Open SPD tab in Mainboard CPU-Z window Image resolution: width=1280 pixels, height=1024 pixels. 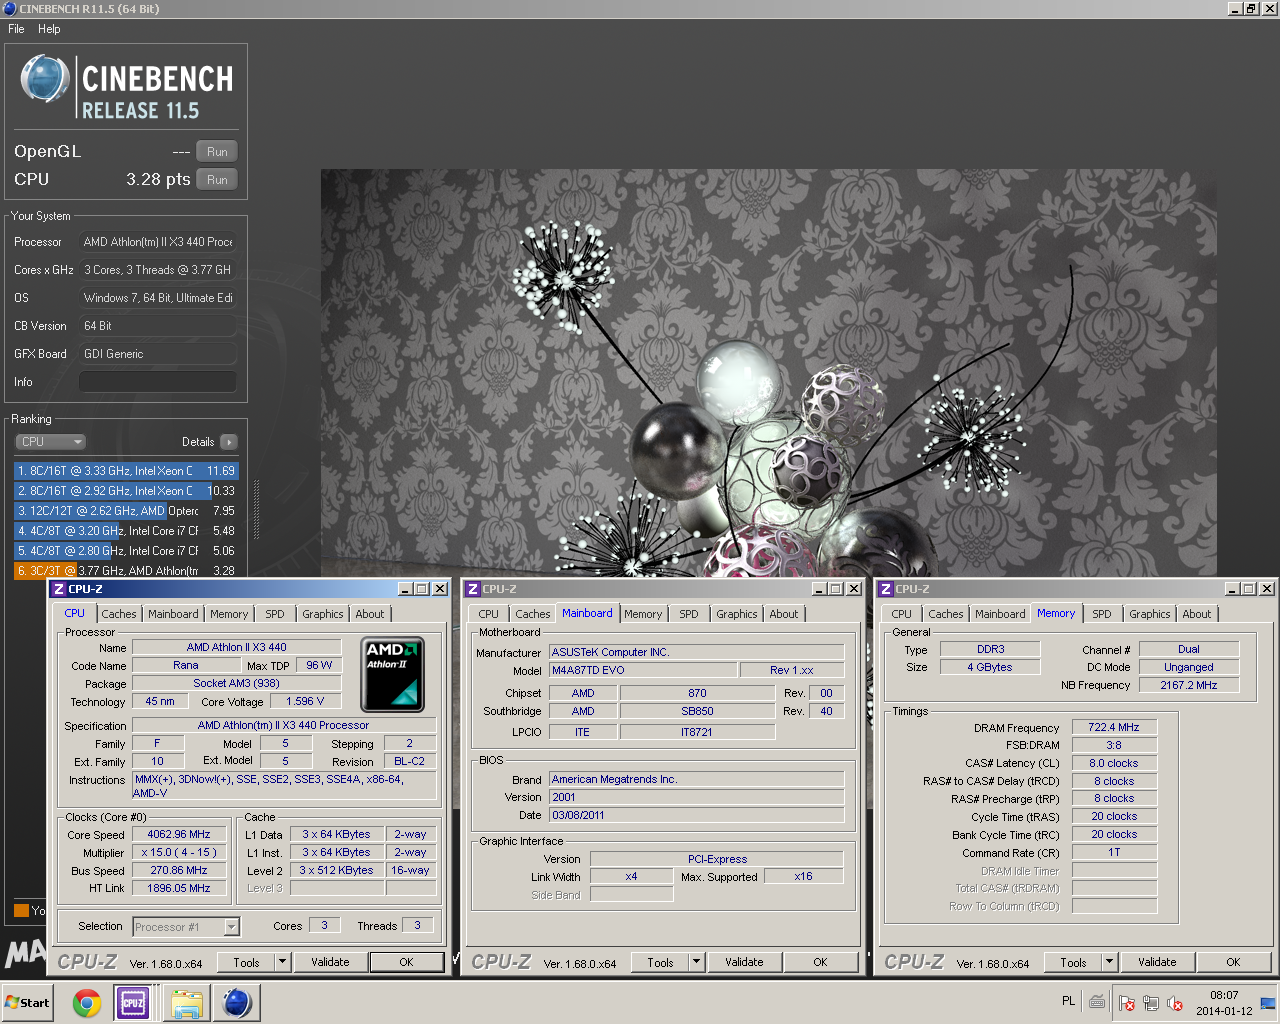(x=689, y=614)
